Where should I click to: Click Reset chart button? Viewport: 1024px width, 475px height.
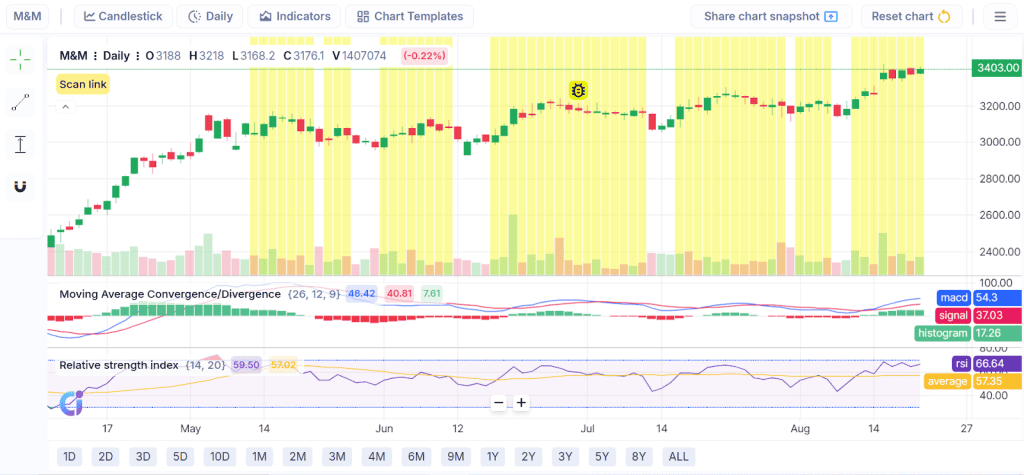point(912,16)
